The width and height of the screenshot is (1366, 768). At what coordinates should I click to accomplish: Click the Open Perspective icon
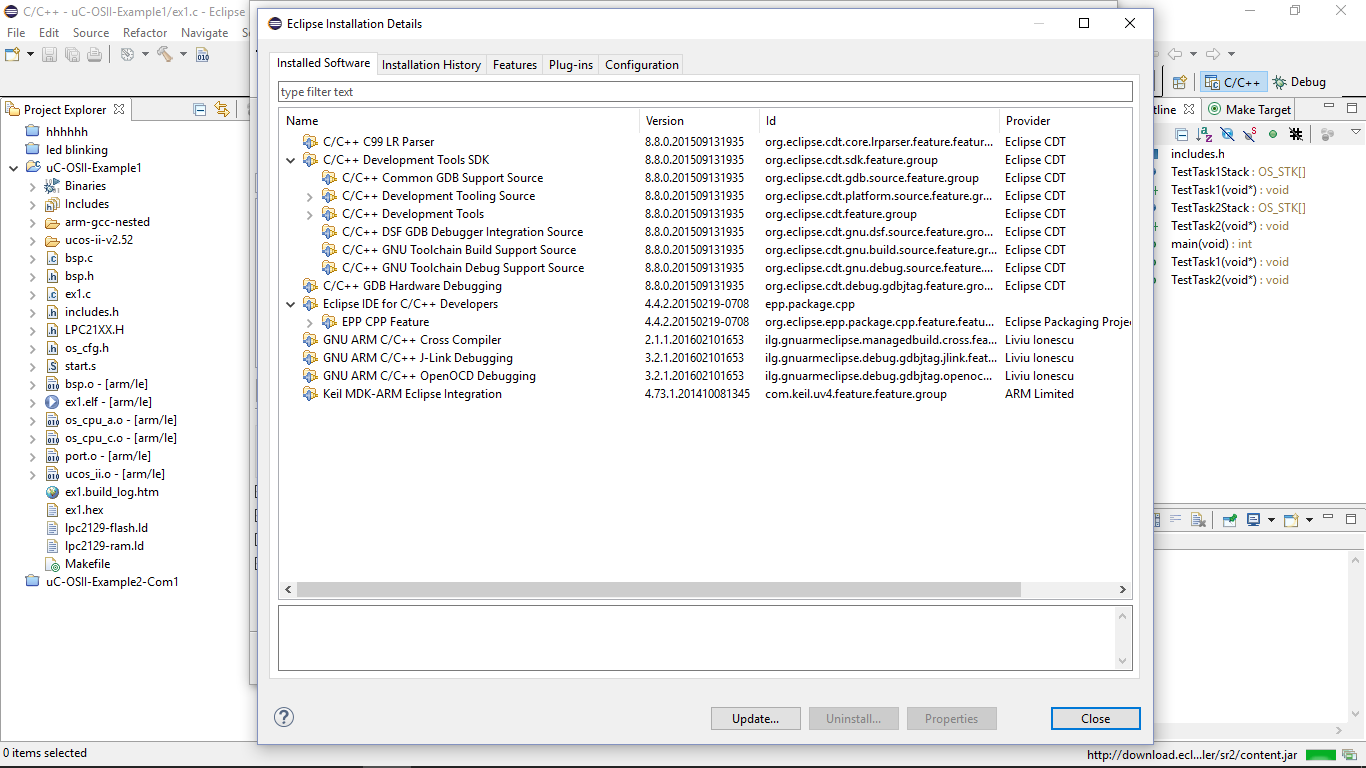click(1180, 82)
